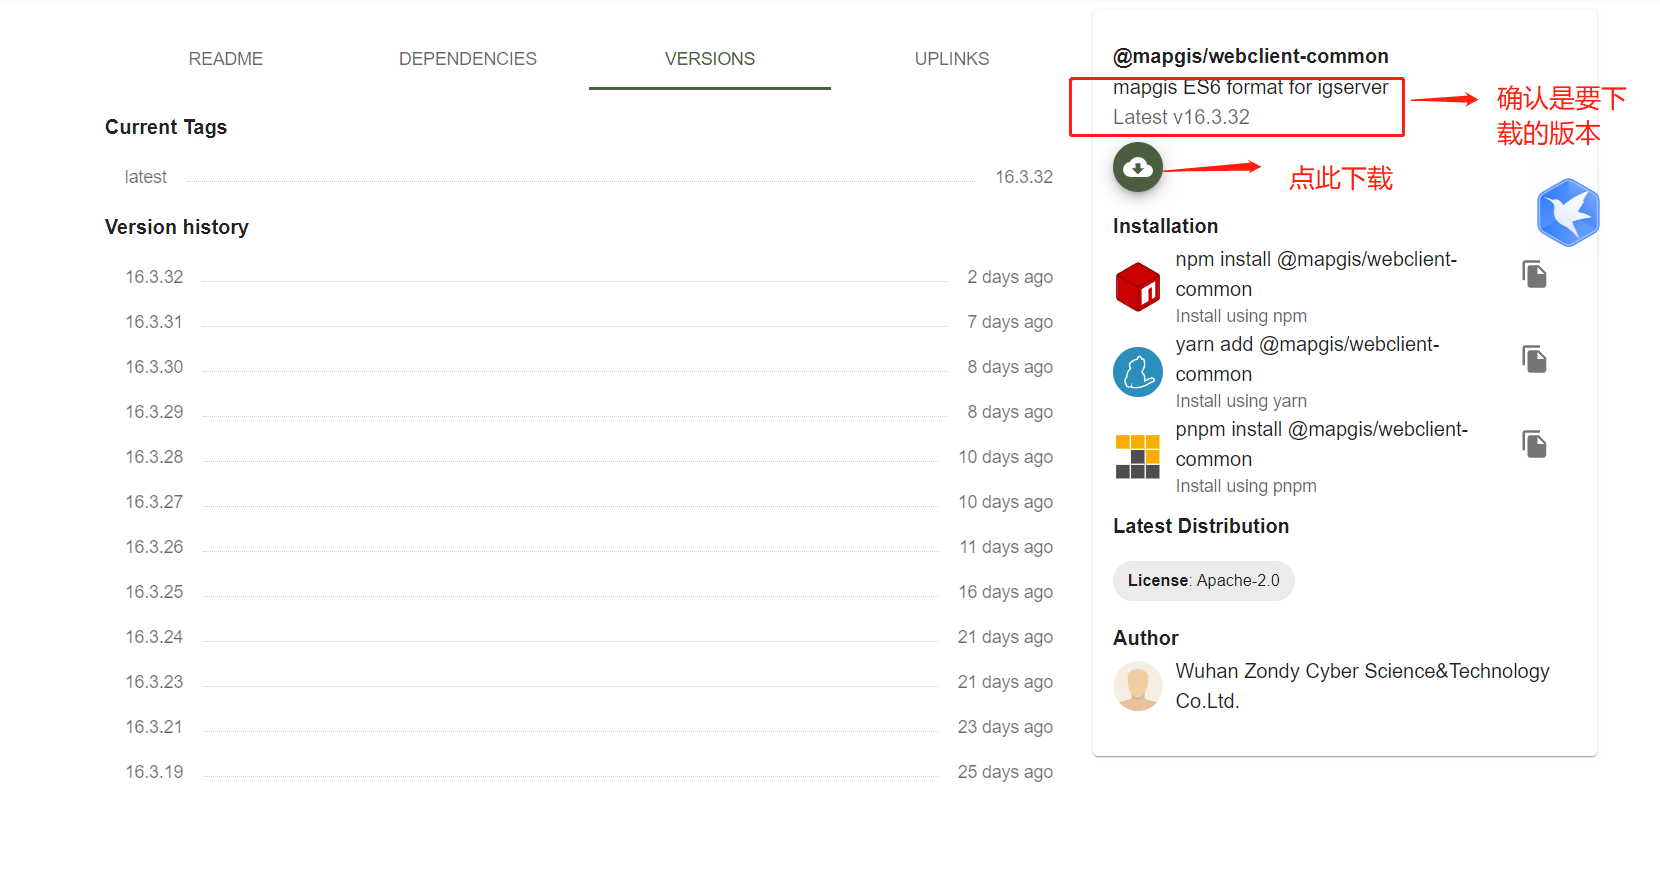
Task: Open version 16.3.19 link
Action: coord(154,772)
